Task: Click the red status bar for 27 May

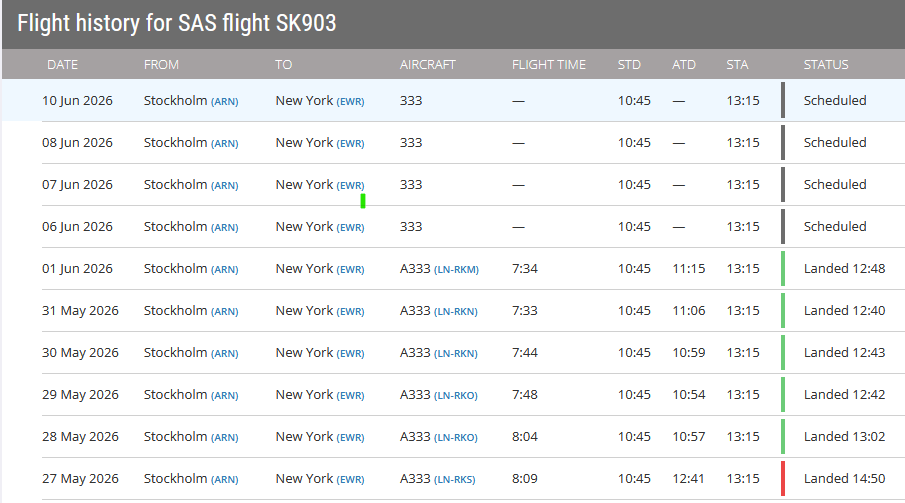Action: (783, 479)
